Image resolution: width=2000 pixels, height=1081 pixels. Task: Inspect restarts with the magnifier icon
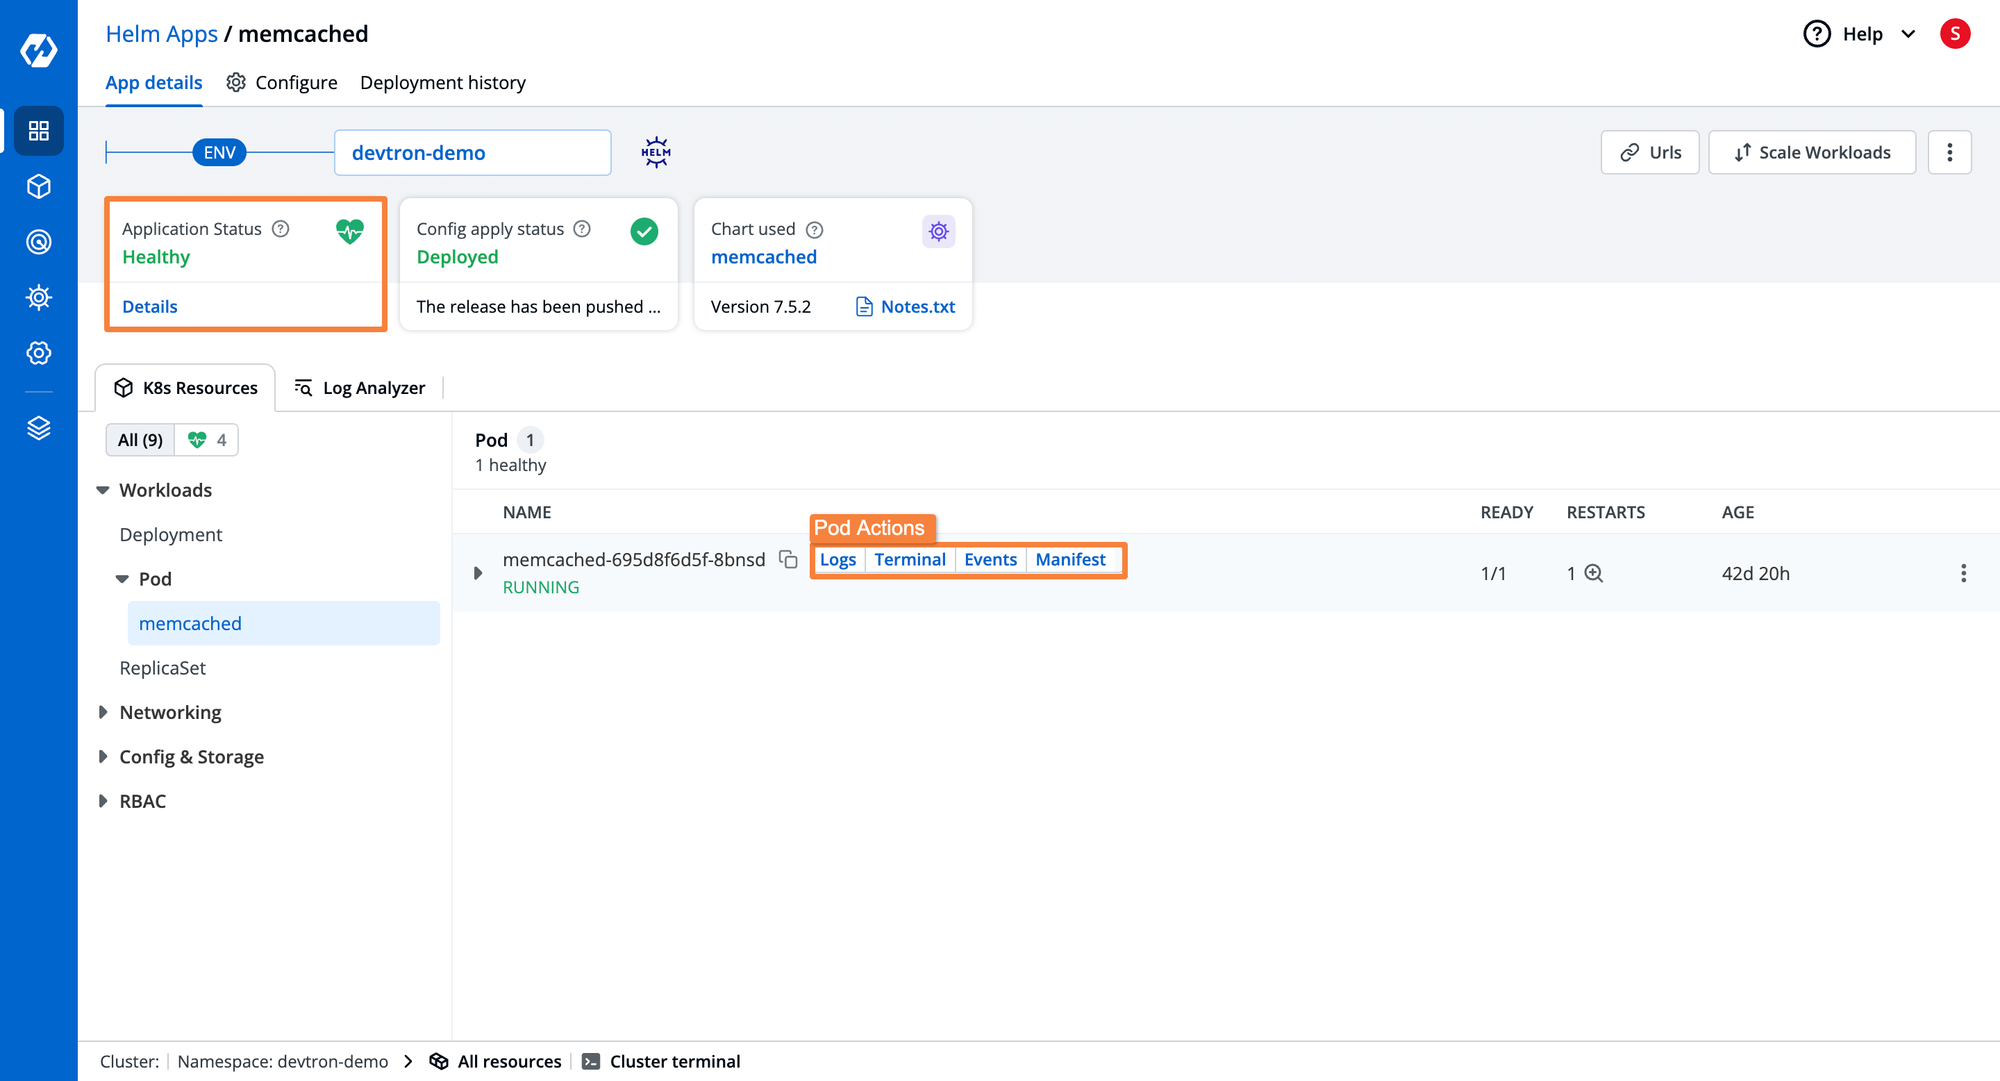tap(1594, 573)
